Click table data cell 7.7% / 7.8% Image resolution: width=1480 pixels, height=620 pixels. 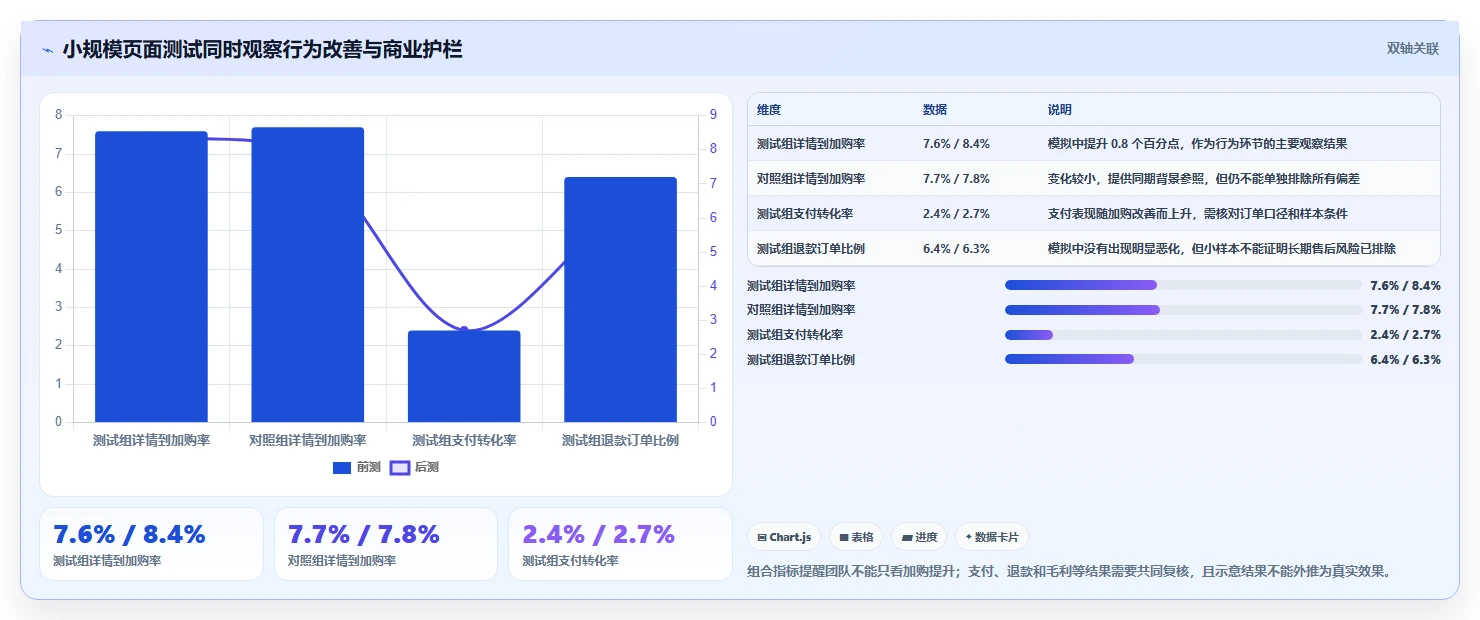coord(956,179)
